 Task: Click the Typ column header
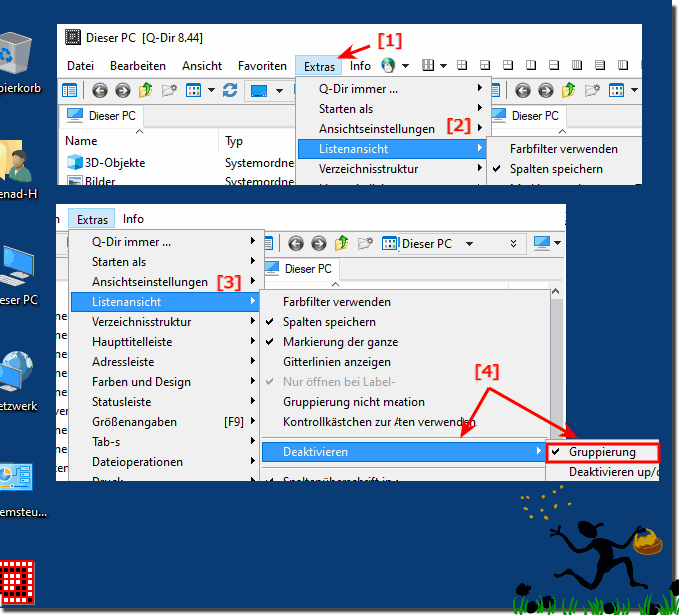tap(234, 141)
